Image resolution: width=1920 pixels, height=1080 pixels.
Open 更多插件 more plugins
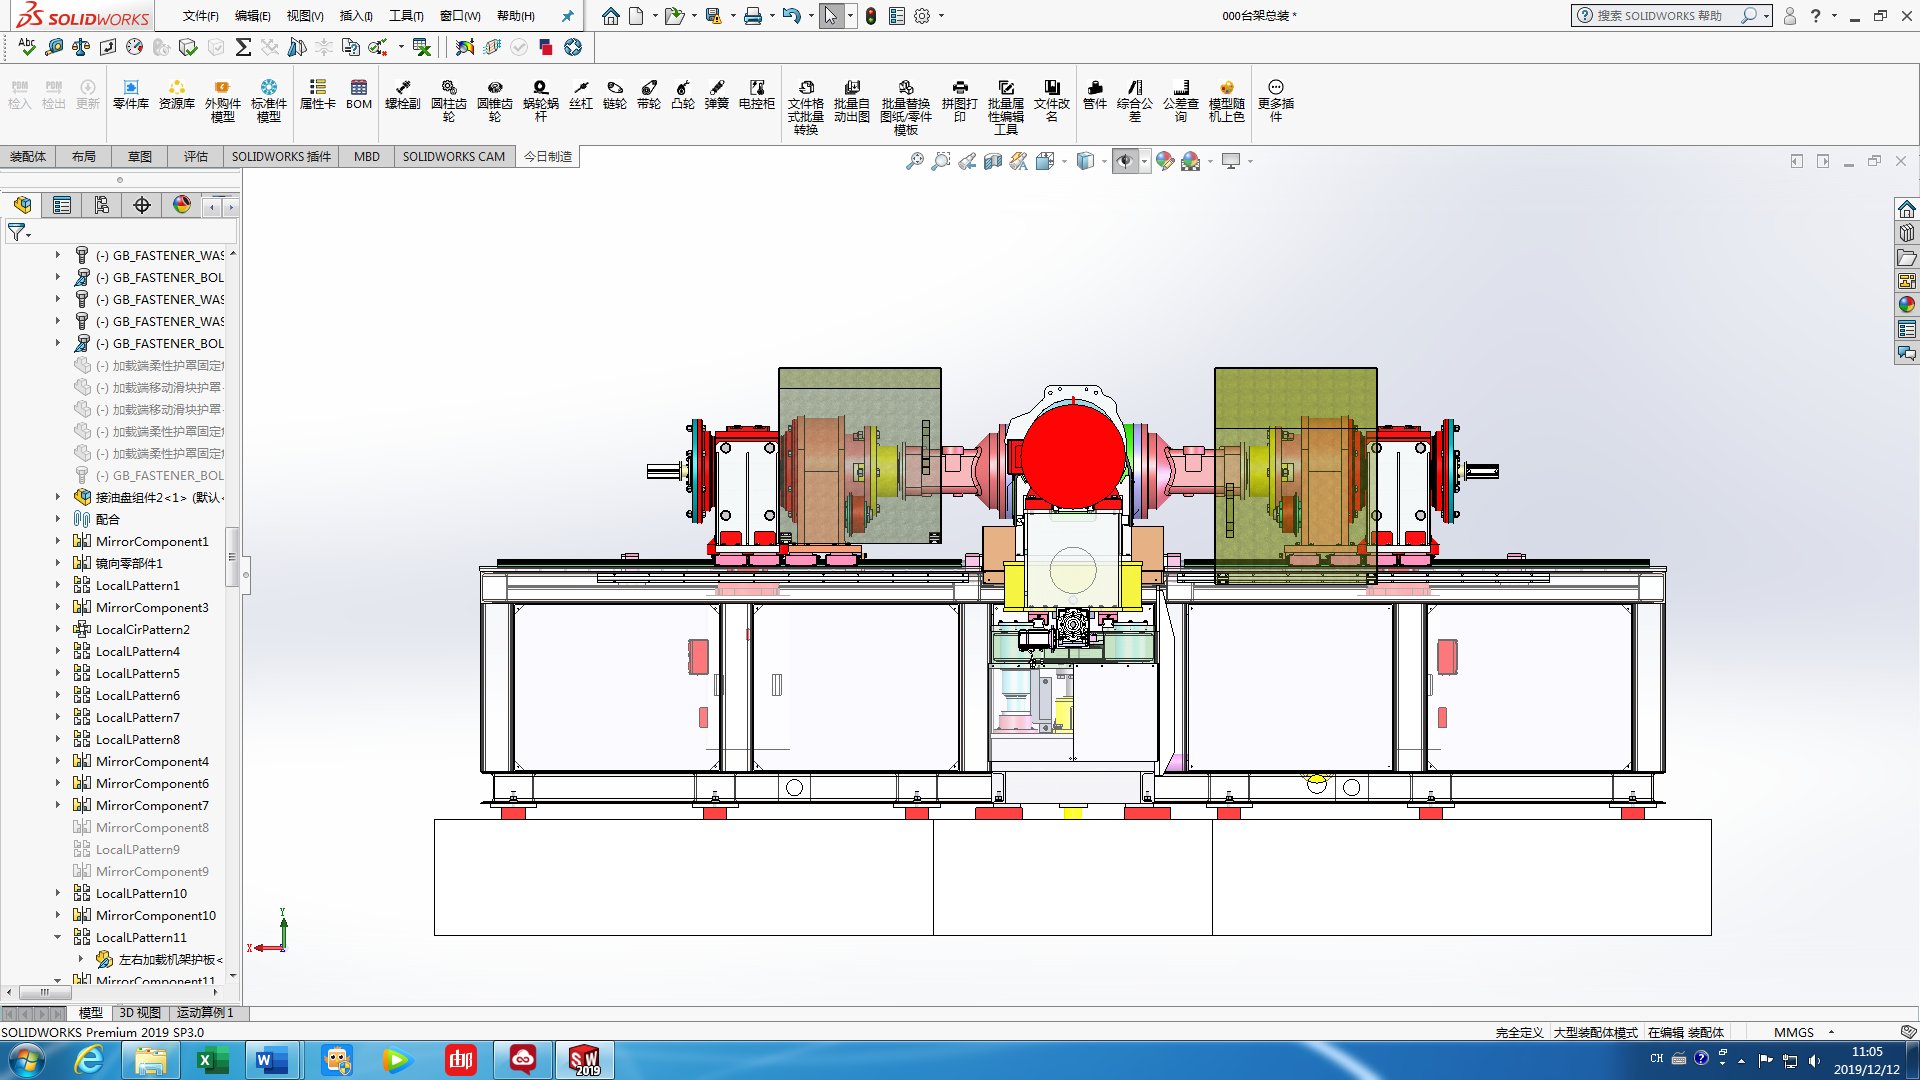click(1276, 101)
